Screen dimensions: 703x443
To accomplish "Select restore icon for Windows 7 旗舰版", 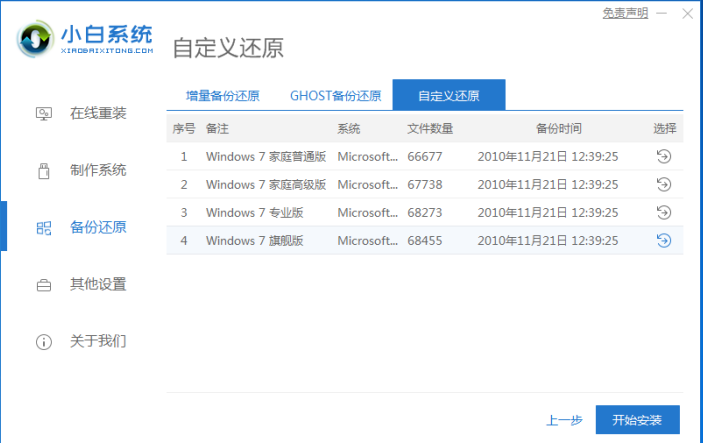I will (663, 240).
